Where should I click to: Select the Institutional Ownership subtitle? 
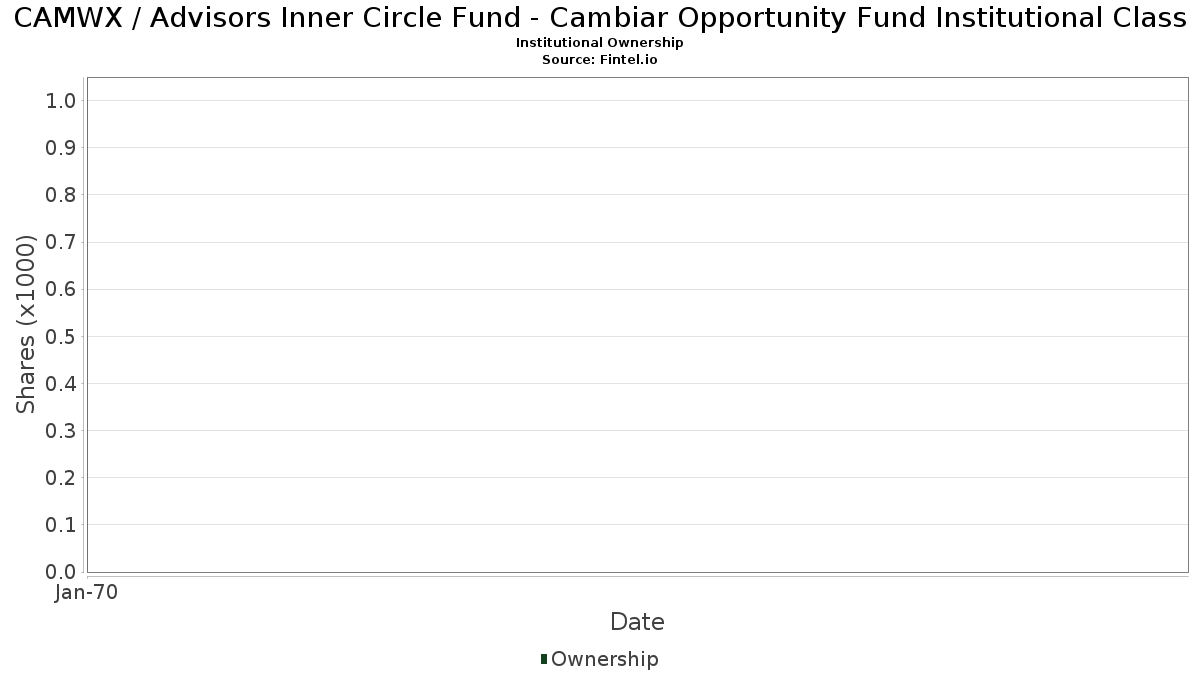[x=600, y=43]
